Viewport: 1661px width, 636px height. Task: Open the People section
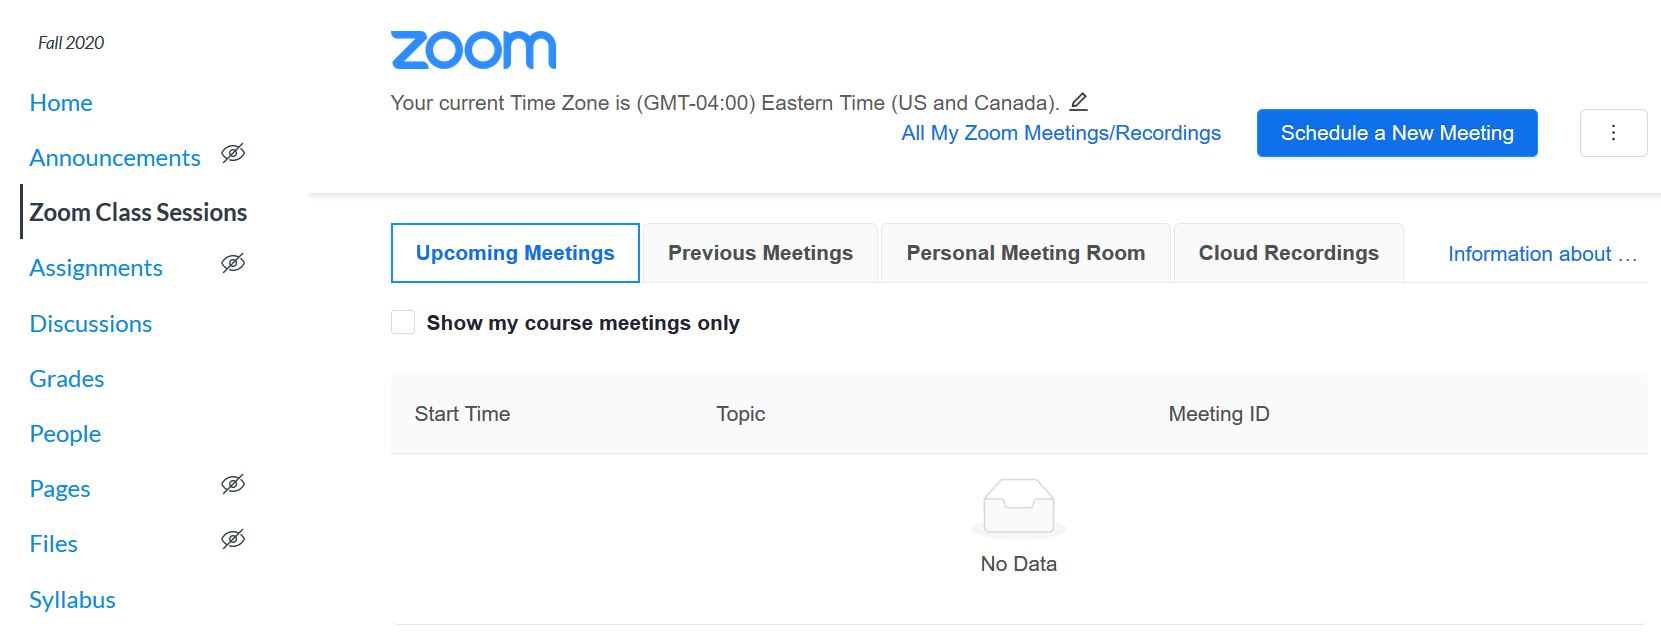coord(65,433)
